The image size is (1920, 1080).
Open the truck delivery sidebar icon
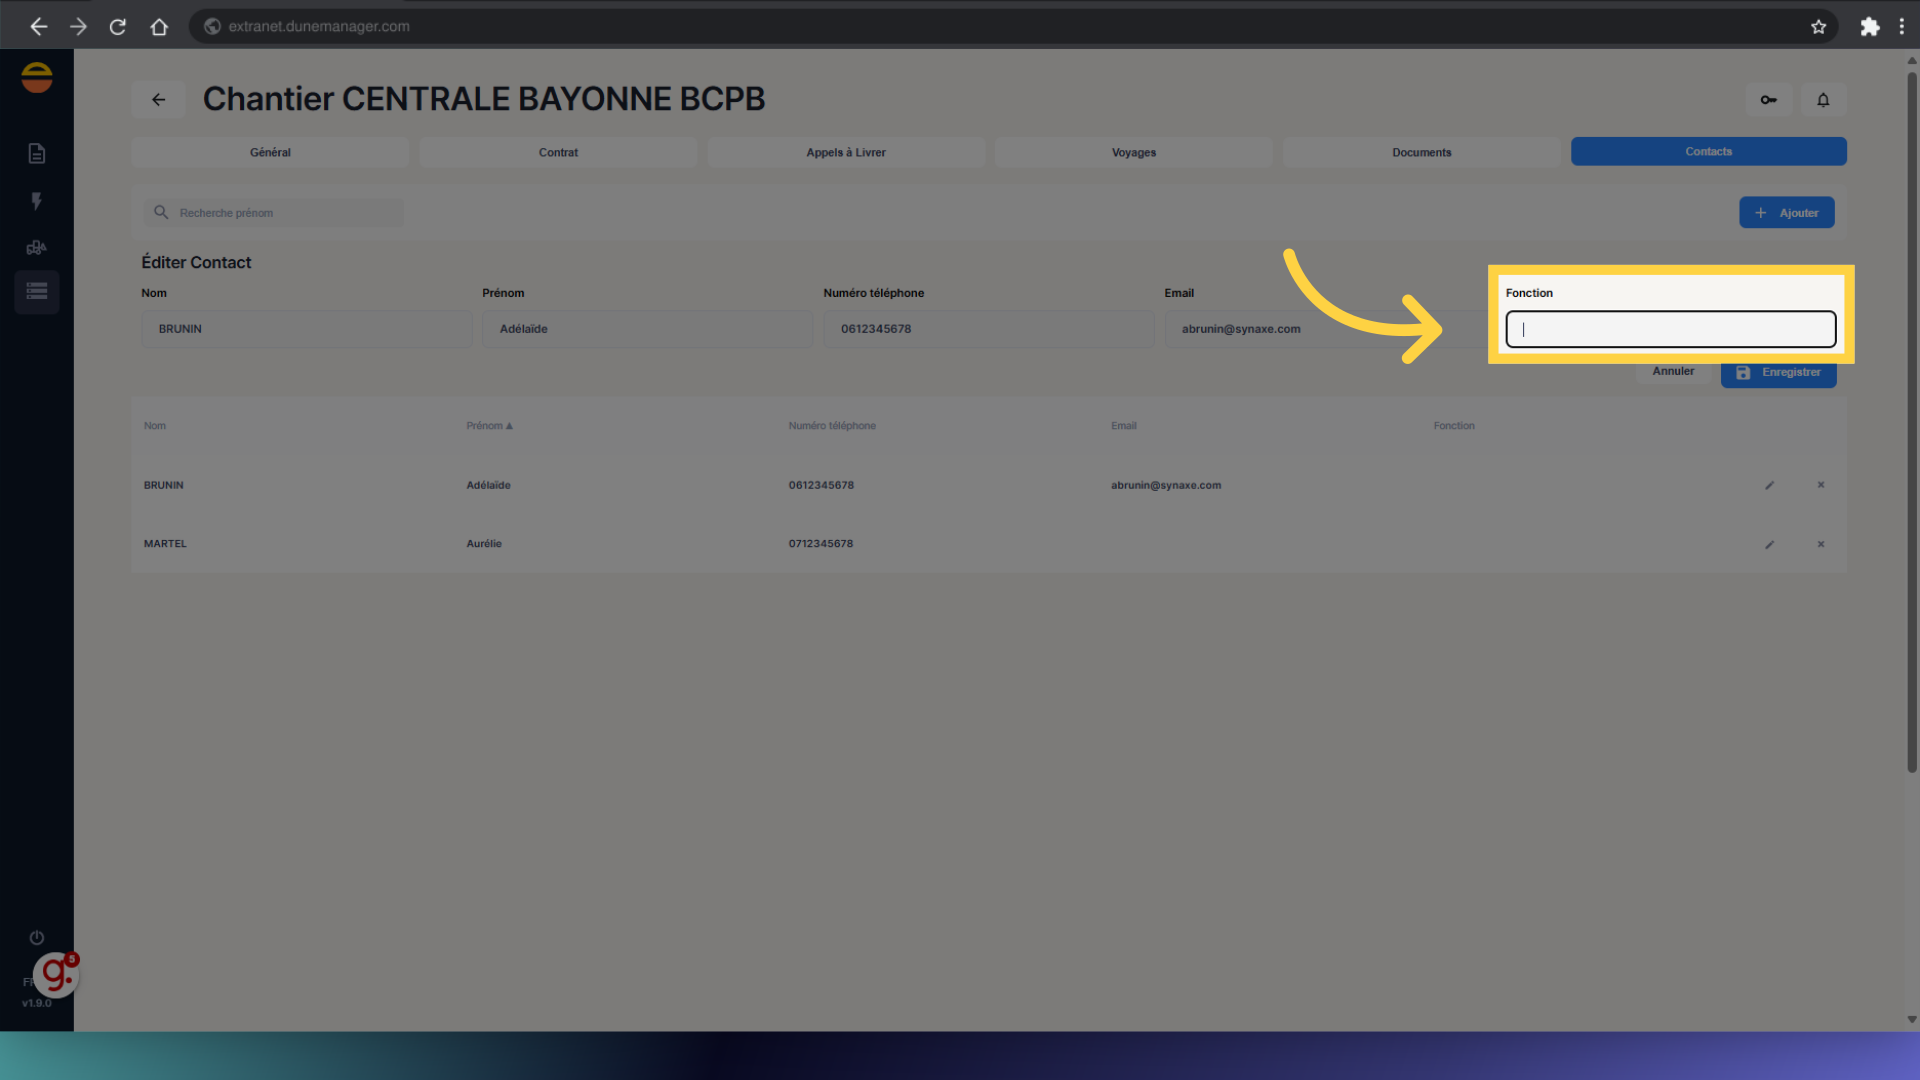pyautogui.click(x=37, y=247)
